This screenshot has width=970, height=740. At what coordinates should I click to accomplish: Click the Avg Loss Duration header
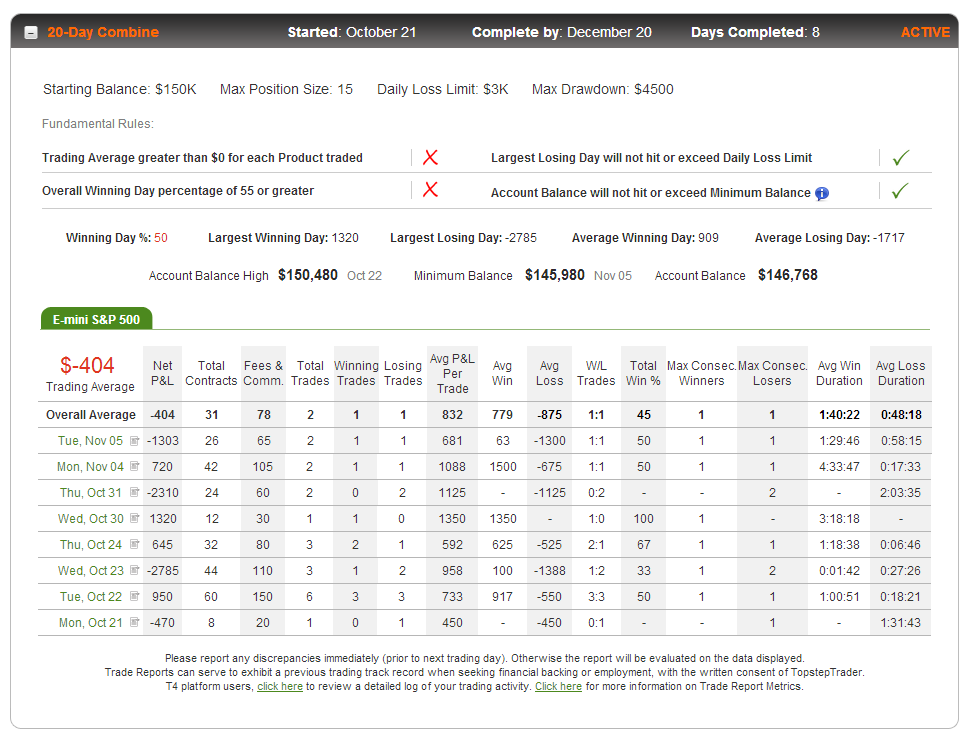[x=901, y=373]
